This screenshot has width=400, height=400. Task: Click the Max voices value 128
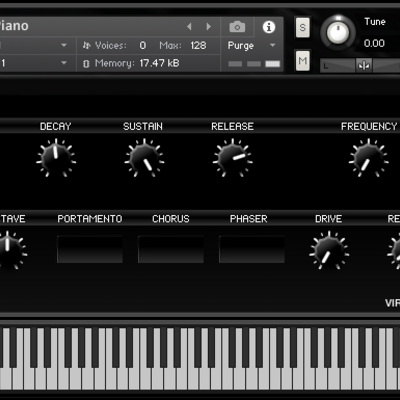[198, 45]
